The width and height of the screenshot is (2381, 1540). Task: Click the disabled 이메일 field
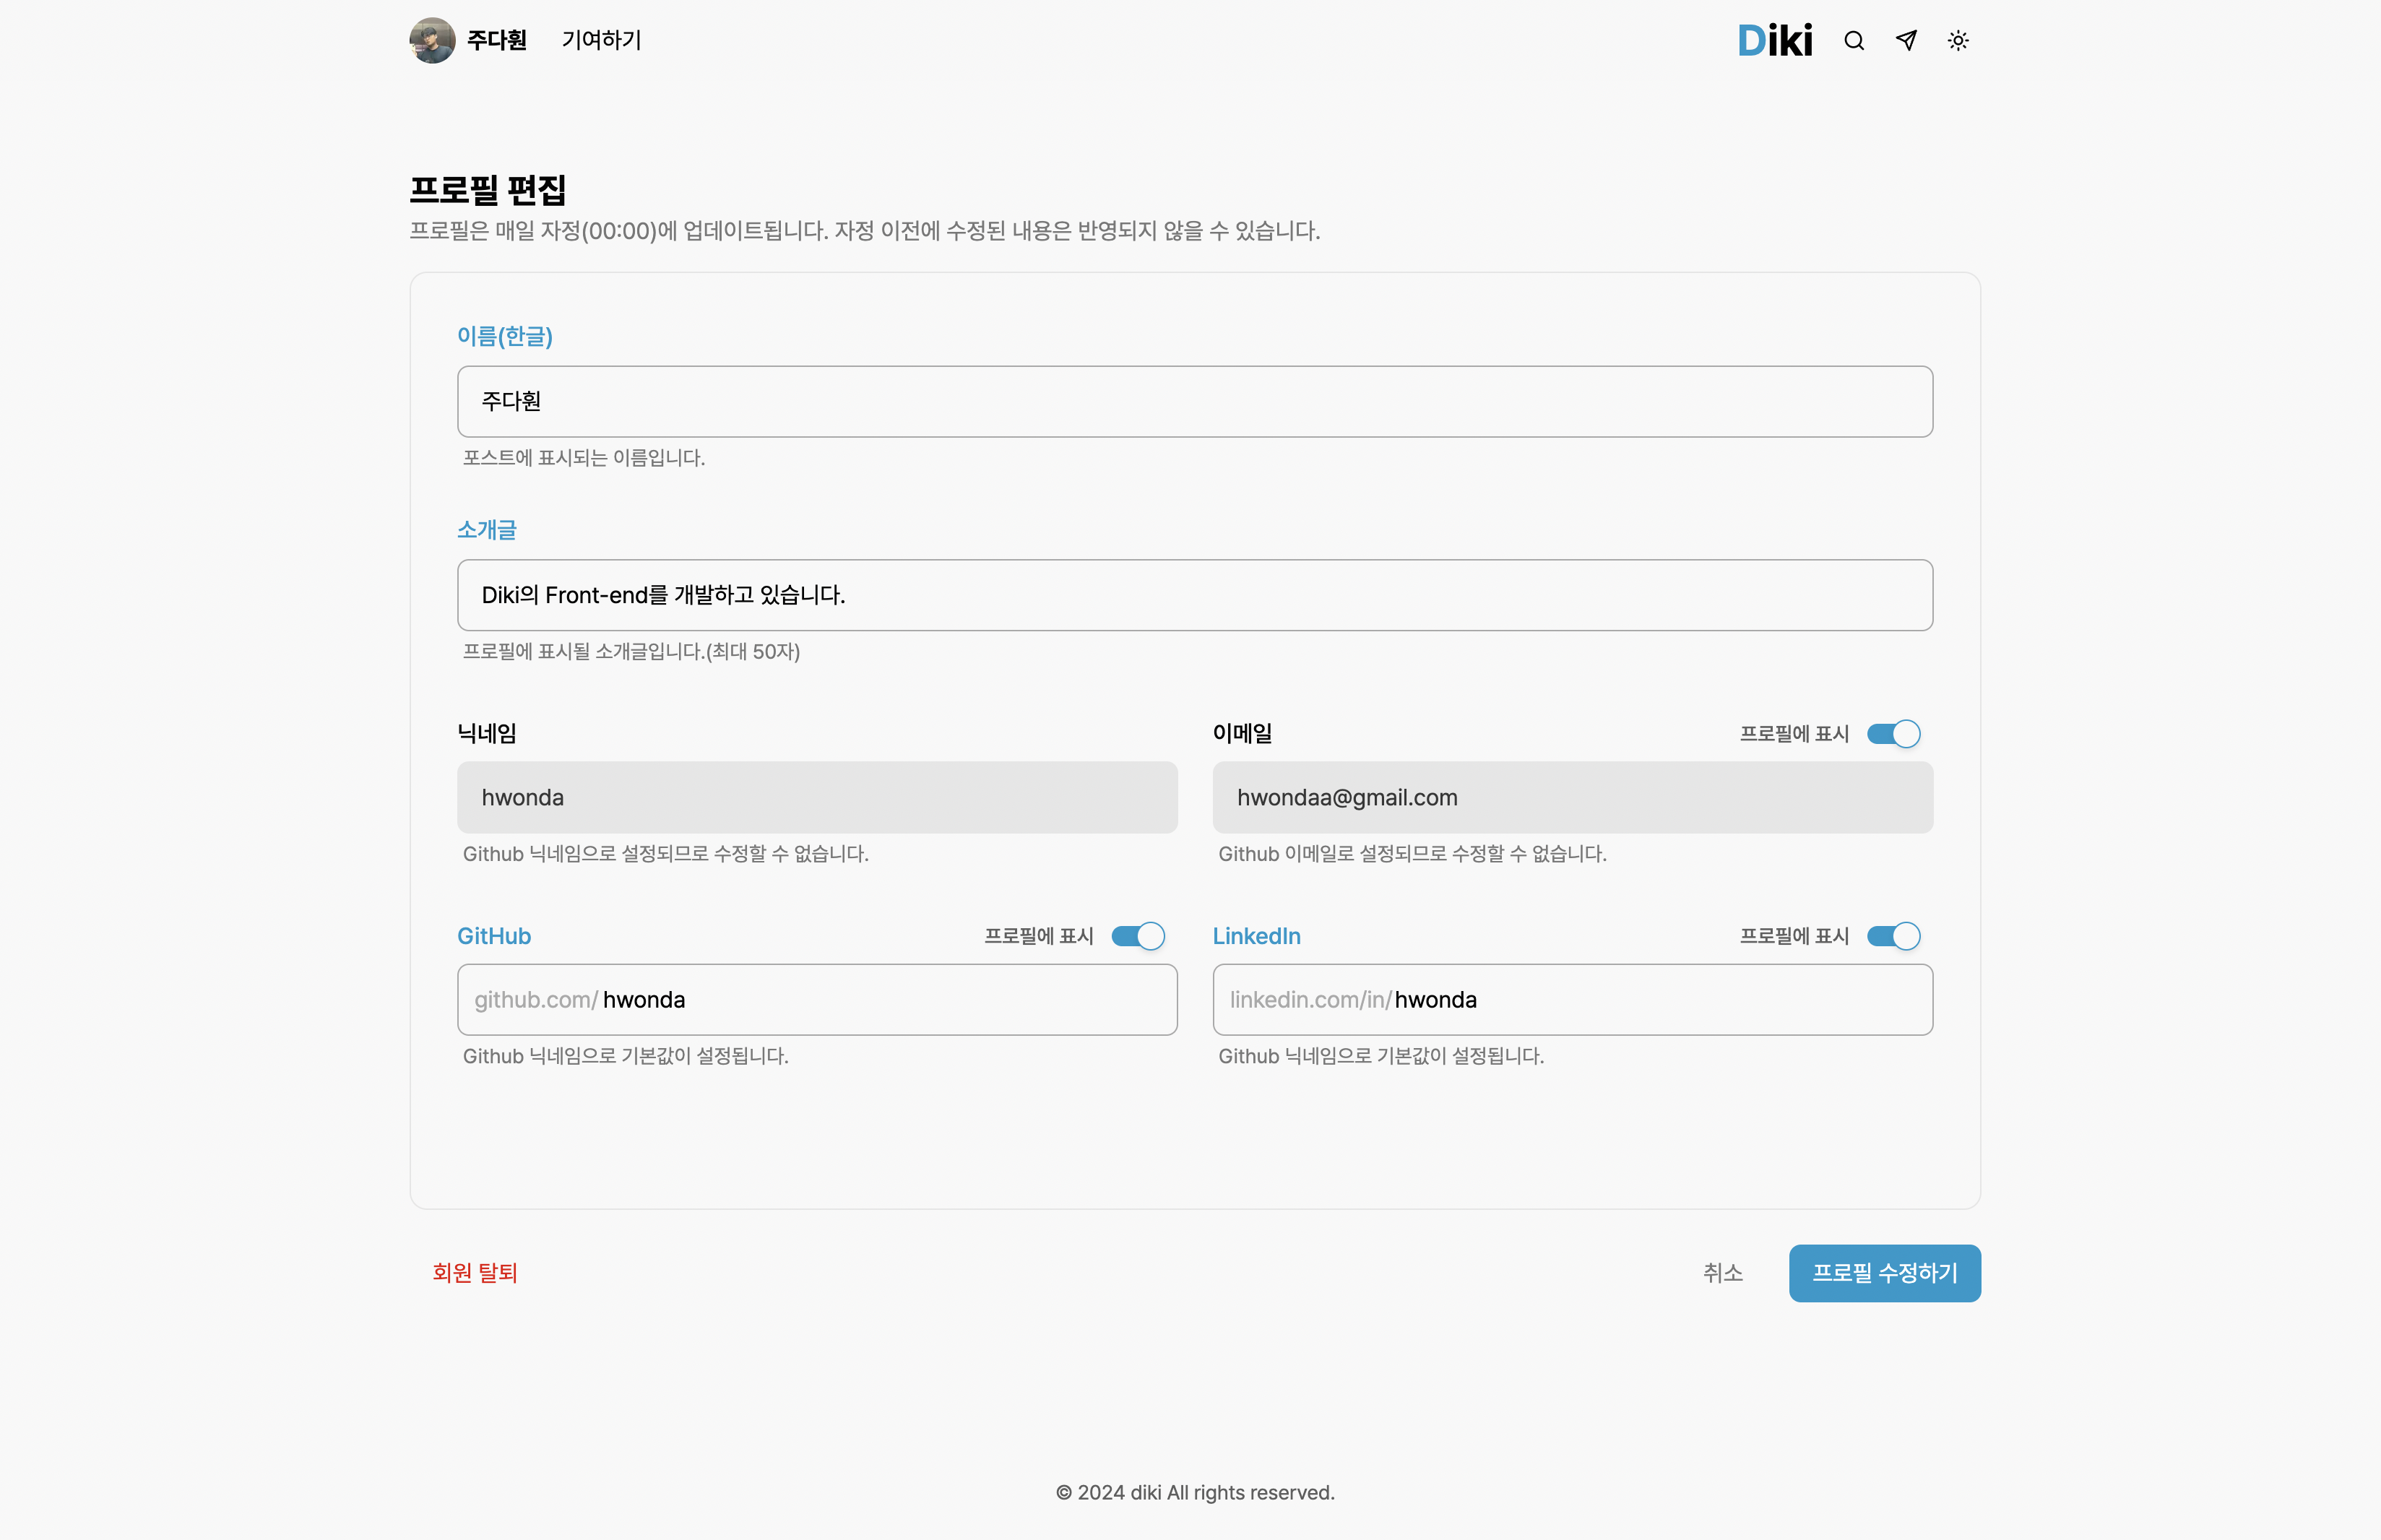pos(1572,798)
